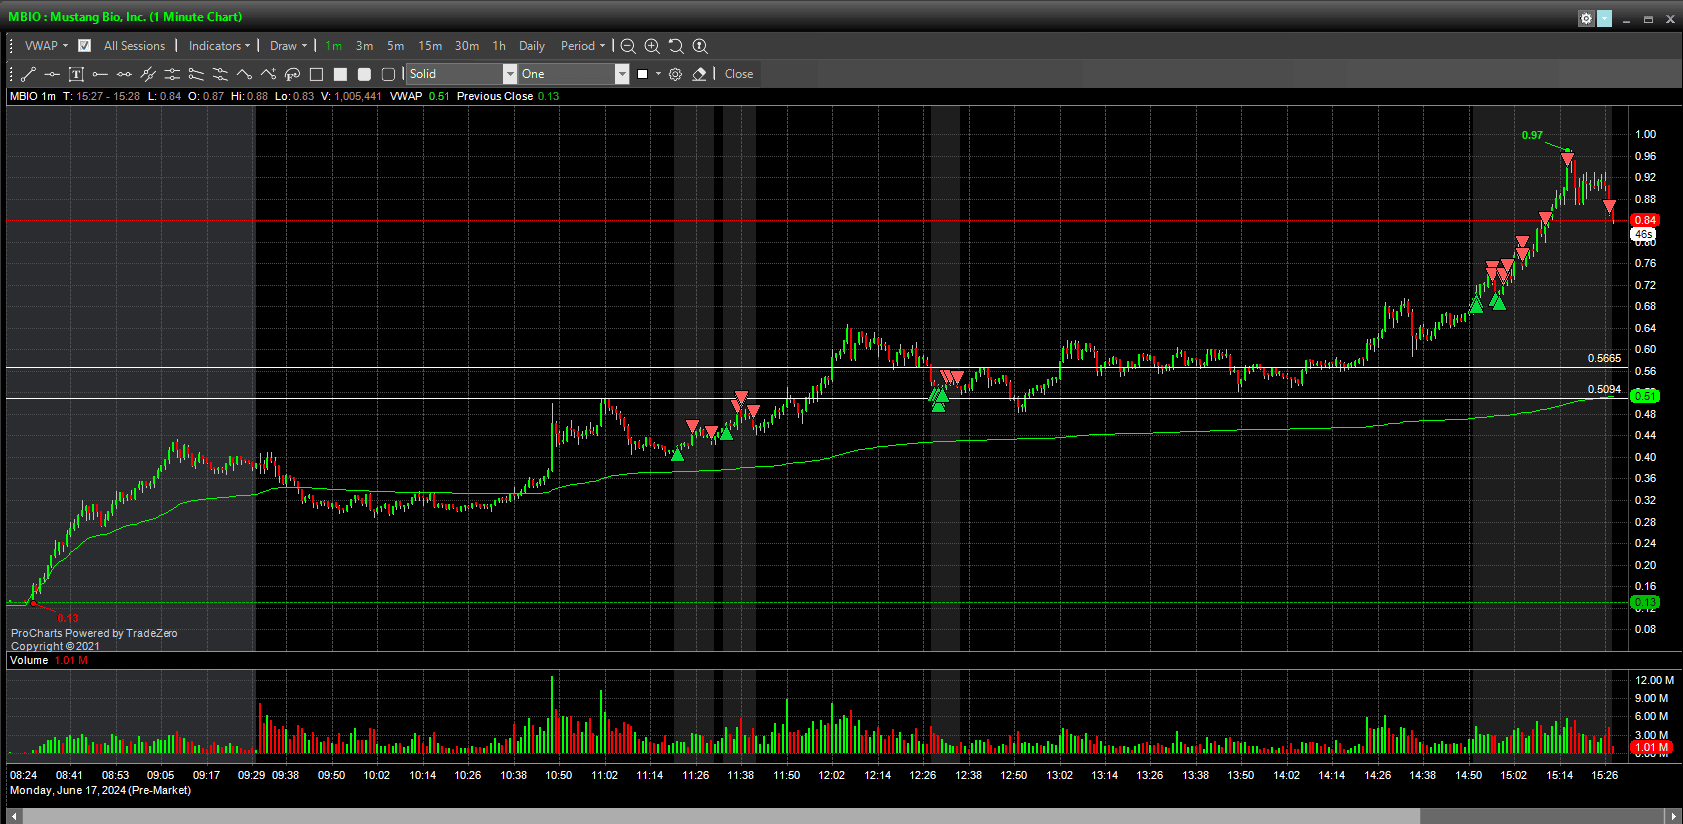Click the 0.5665 horizontal level label
1683x824 pixels.
point(1604,358)
